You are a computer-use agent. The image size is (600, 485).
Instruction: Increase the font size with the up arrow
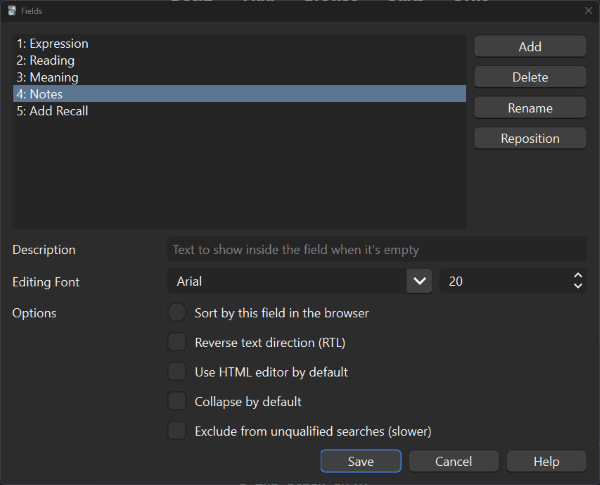578,276
